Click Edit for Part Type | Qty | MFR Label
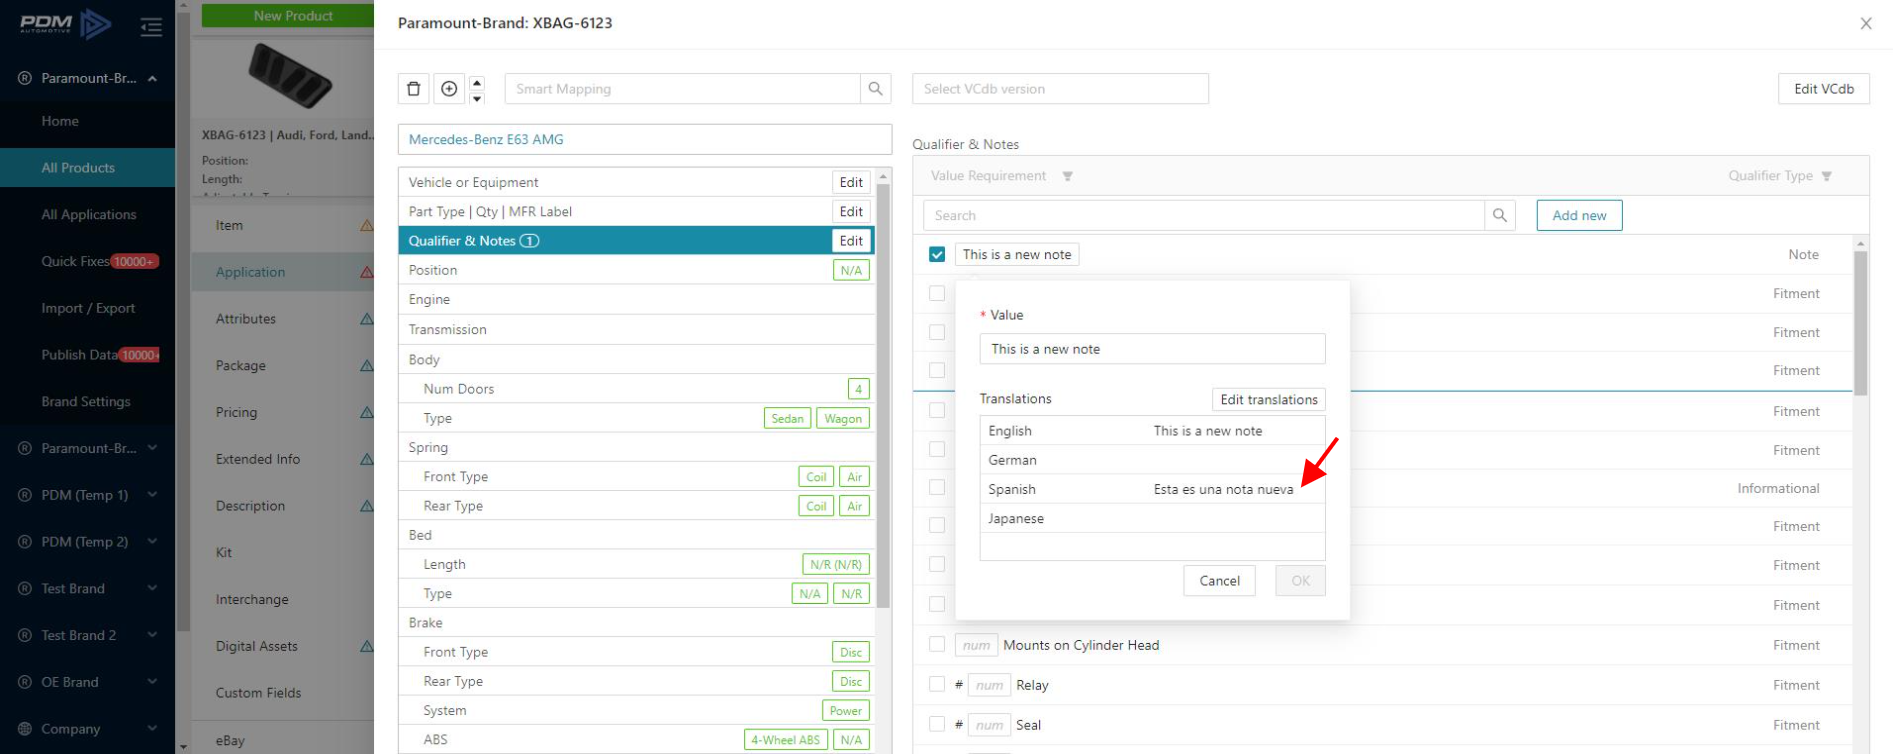This screenshot has height=754, width=1893. tap(851, 212)
